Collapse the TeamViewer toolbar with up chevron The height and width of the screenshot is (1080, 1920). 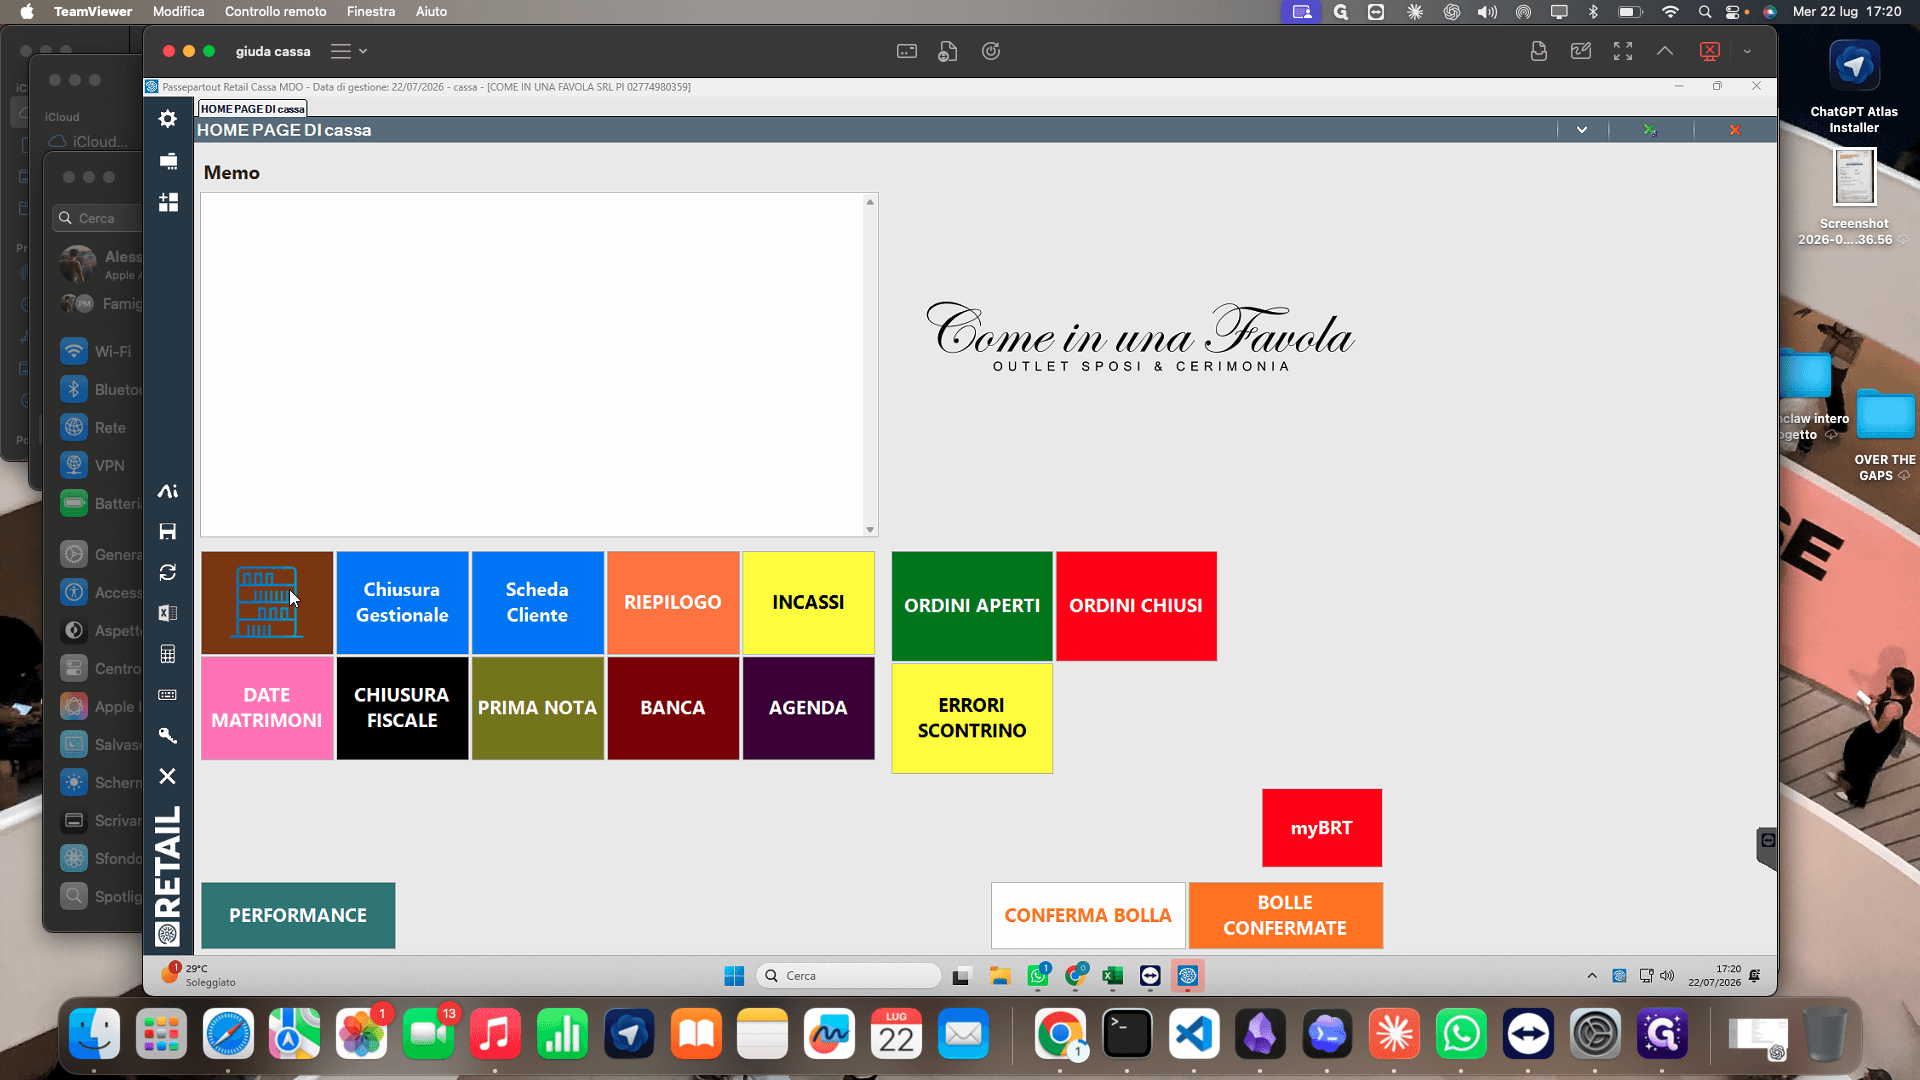tap(1665, 51)
